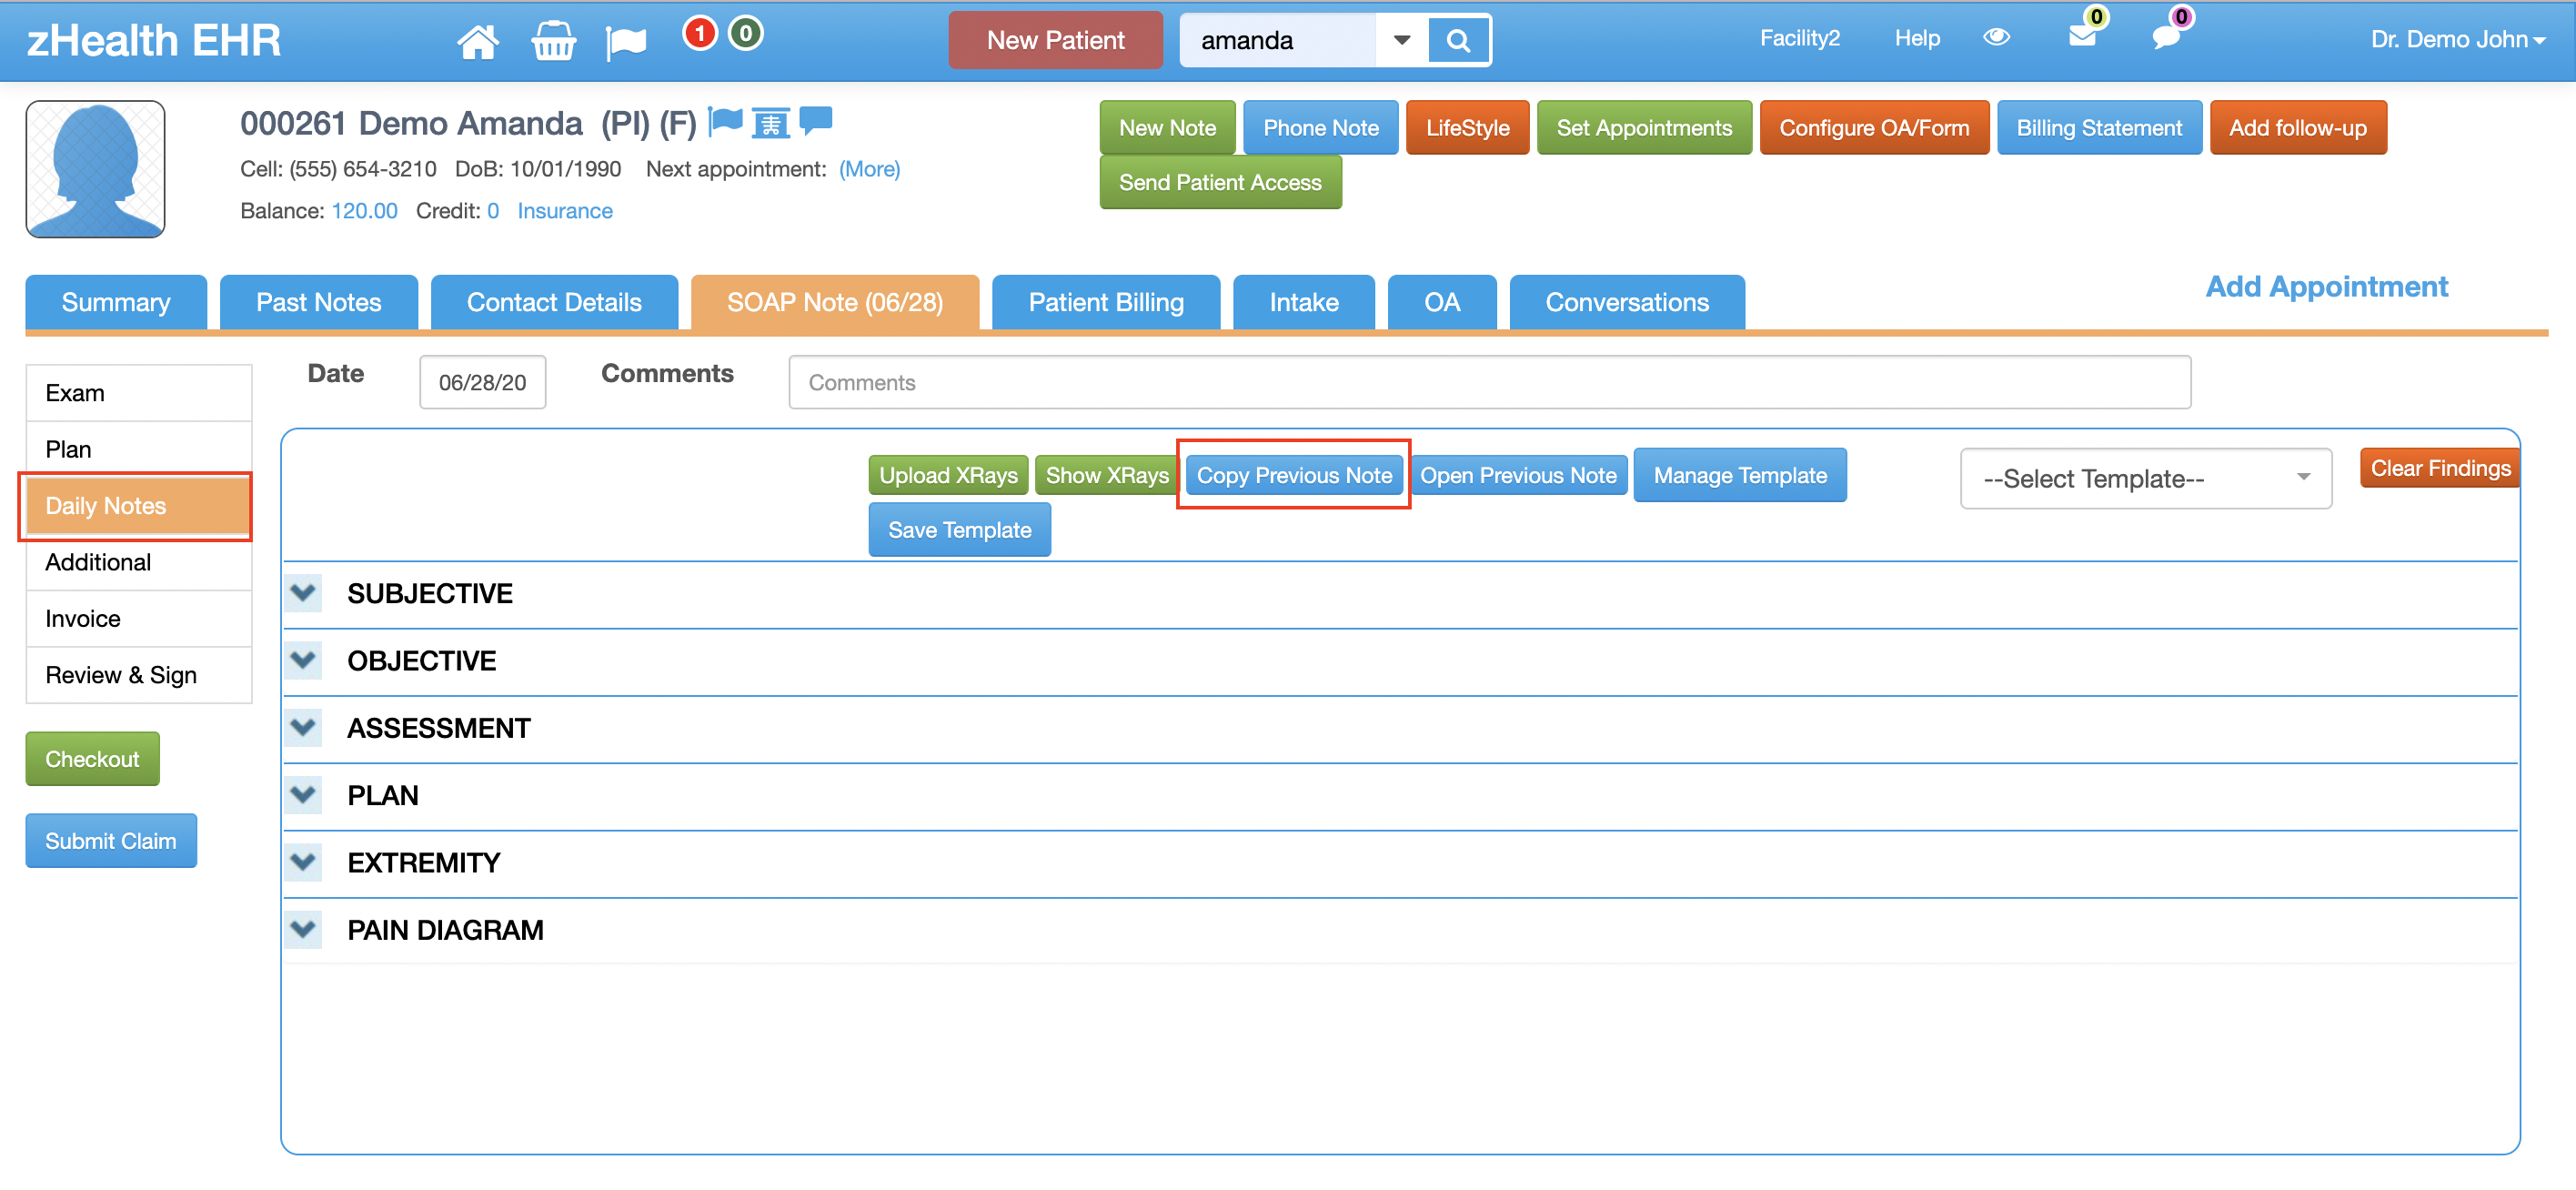Viewport: 2576px width, 1190px height.
Task: Open the Dr. Demo John user menu
Action: pyautogui.click(x=2458, y=39)
